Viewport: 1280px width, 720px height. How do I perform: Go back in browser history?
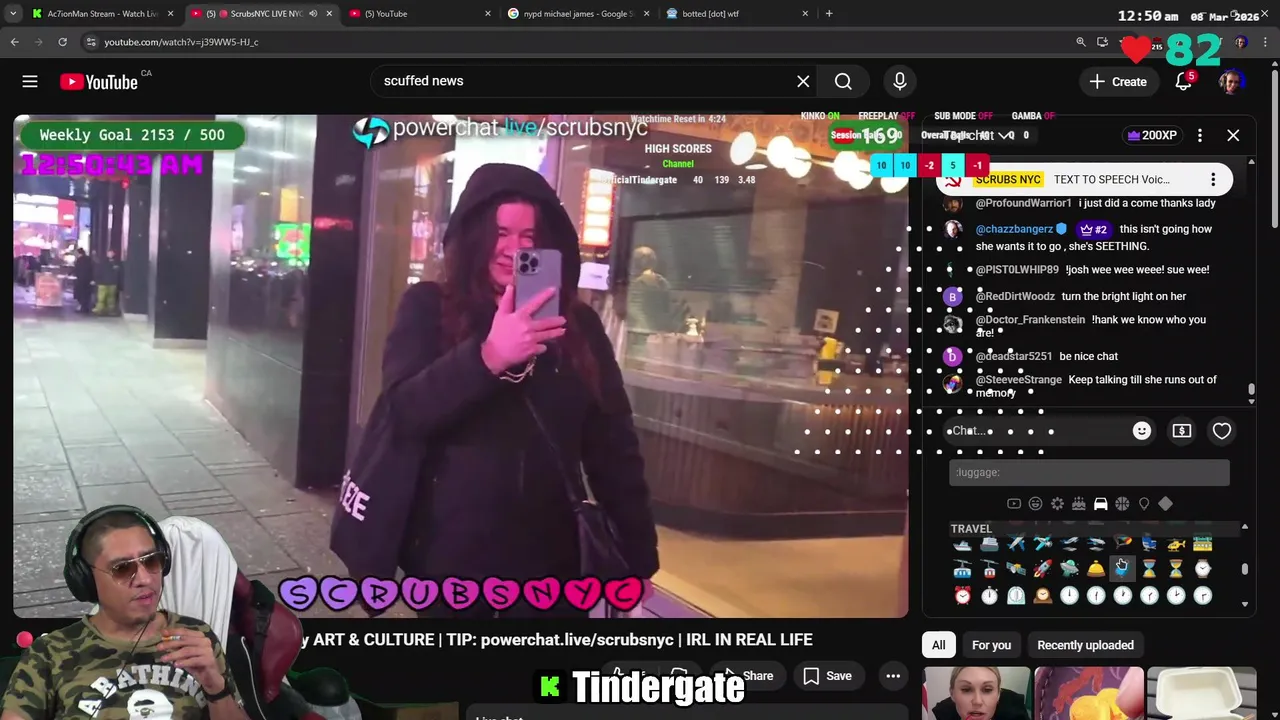[x=14, y=42]
